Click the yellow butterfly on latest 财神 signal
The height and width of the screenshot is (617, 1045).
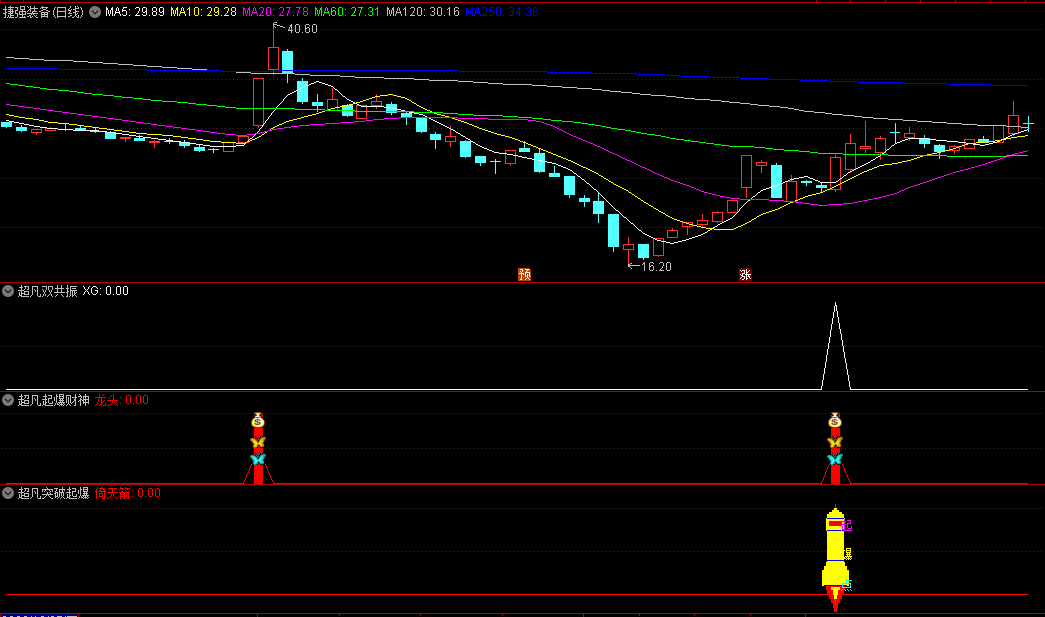point(835,442)
